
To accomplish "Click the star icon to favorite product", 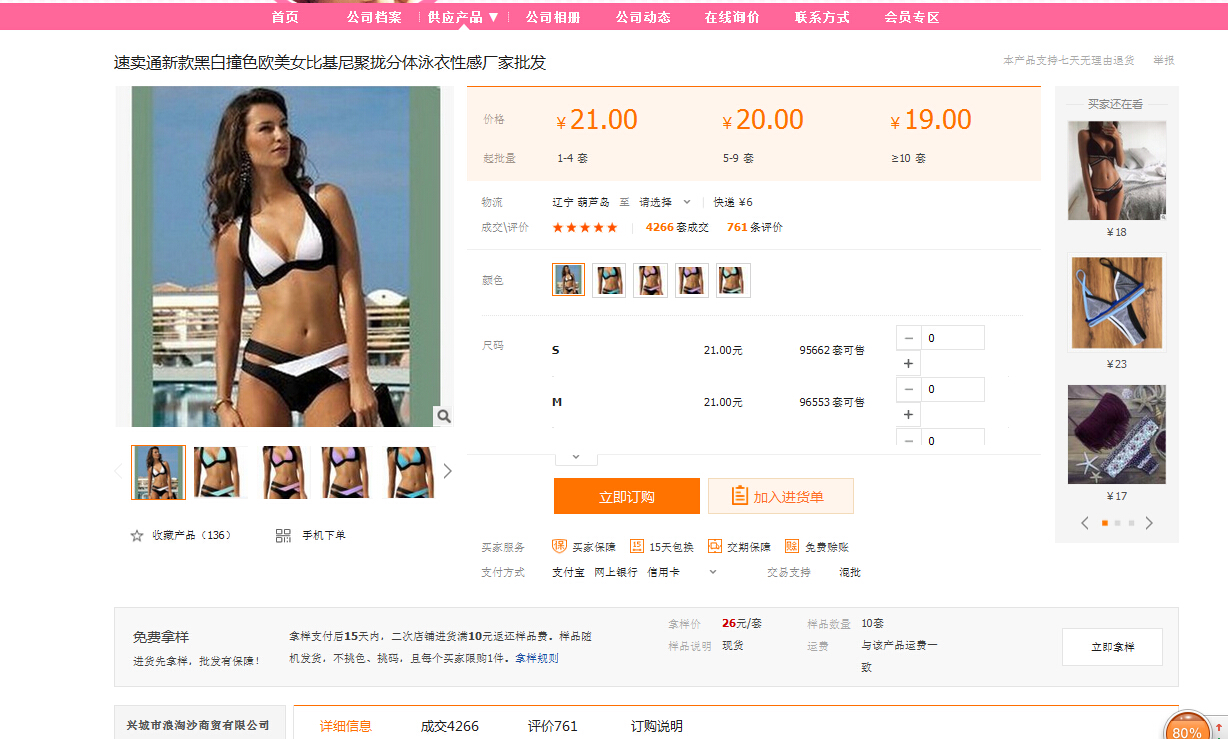I will 137,536.
